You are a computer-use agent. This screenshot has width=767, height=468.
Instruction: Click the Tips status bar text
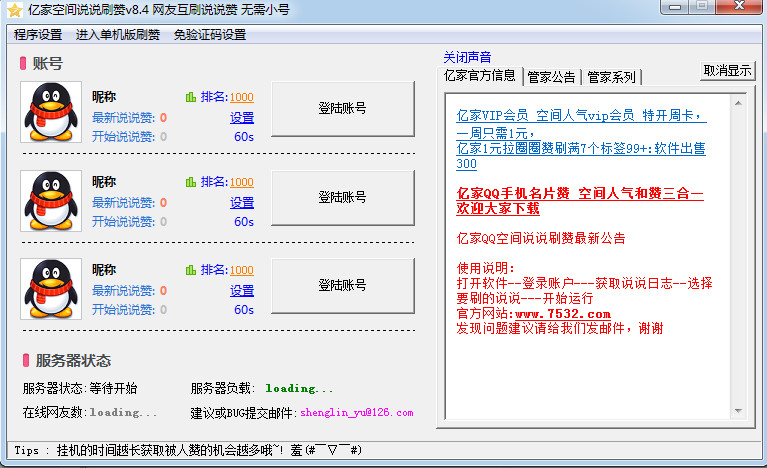tap(188, 450)
